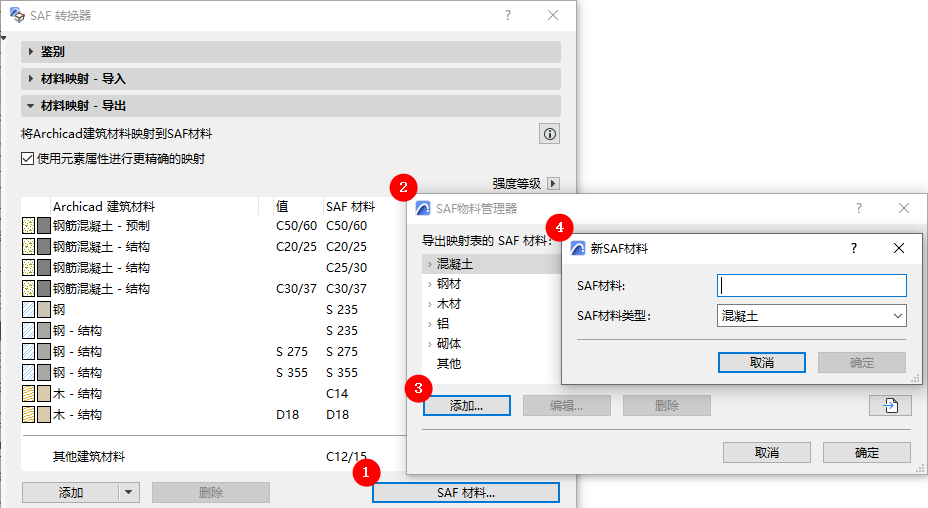
Task: Expand the 钢材 tree node
Action: [x=430, y=284]
